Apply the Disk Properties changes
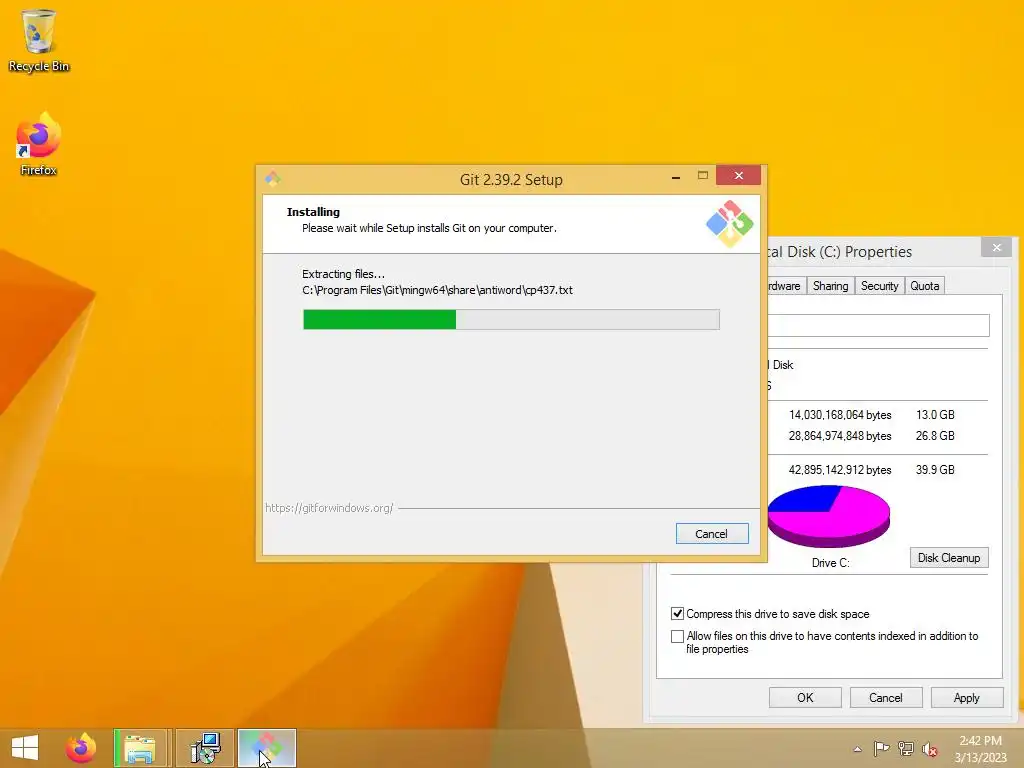The width and height of the screenshot is (1024, 768). click(x=967, y=697)
